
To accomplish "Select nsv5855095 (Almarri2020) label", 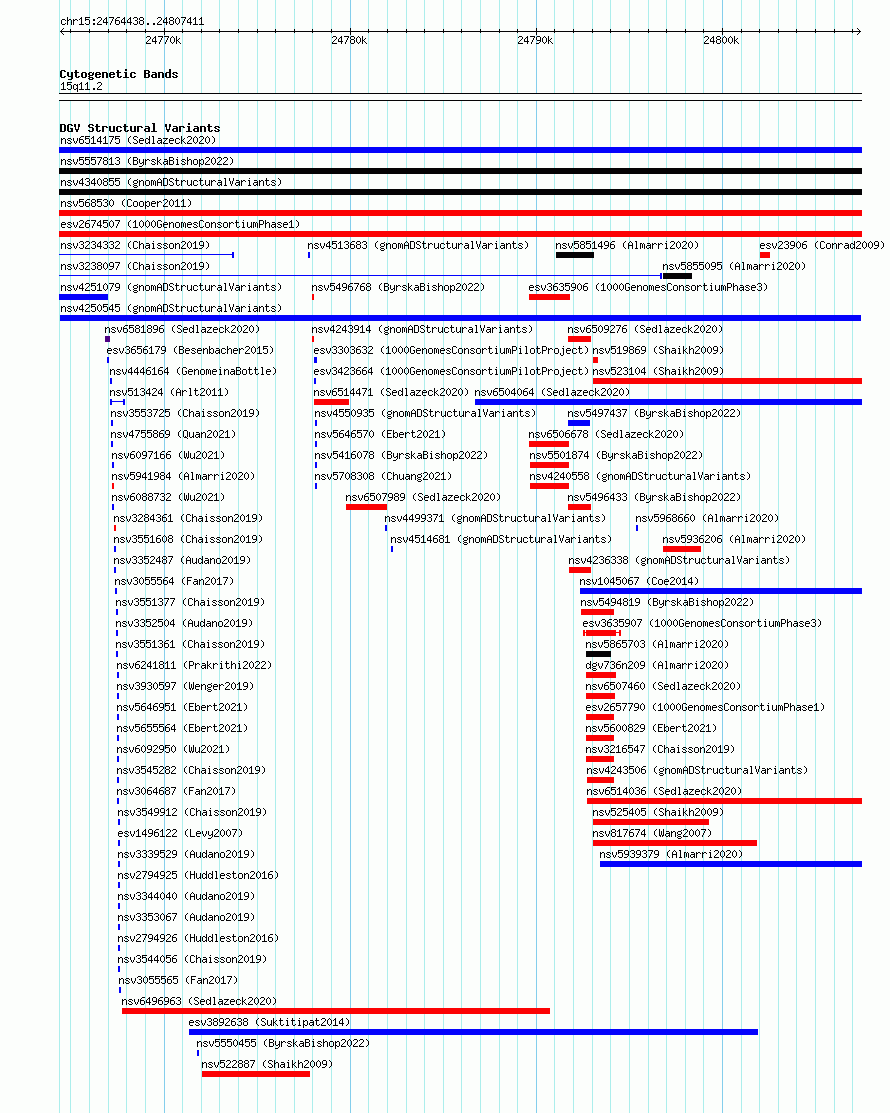I will tap(734, 266).
